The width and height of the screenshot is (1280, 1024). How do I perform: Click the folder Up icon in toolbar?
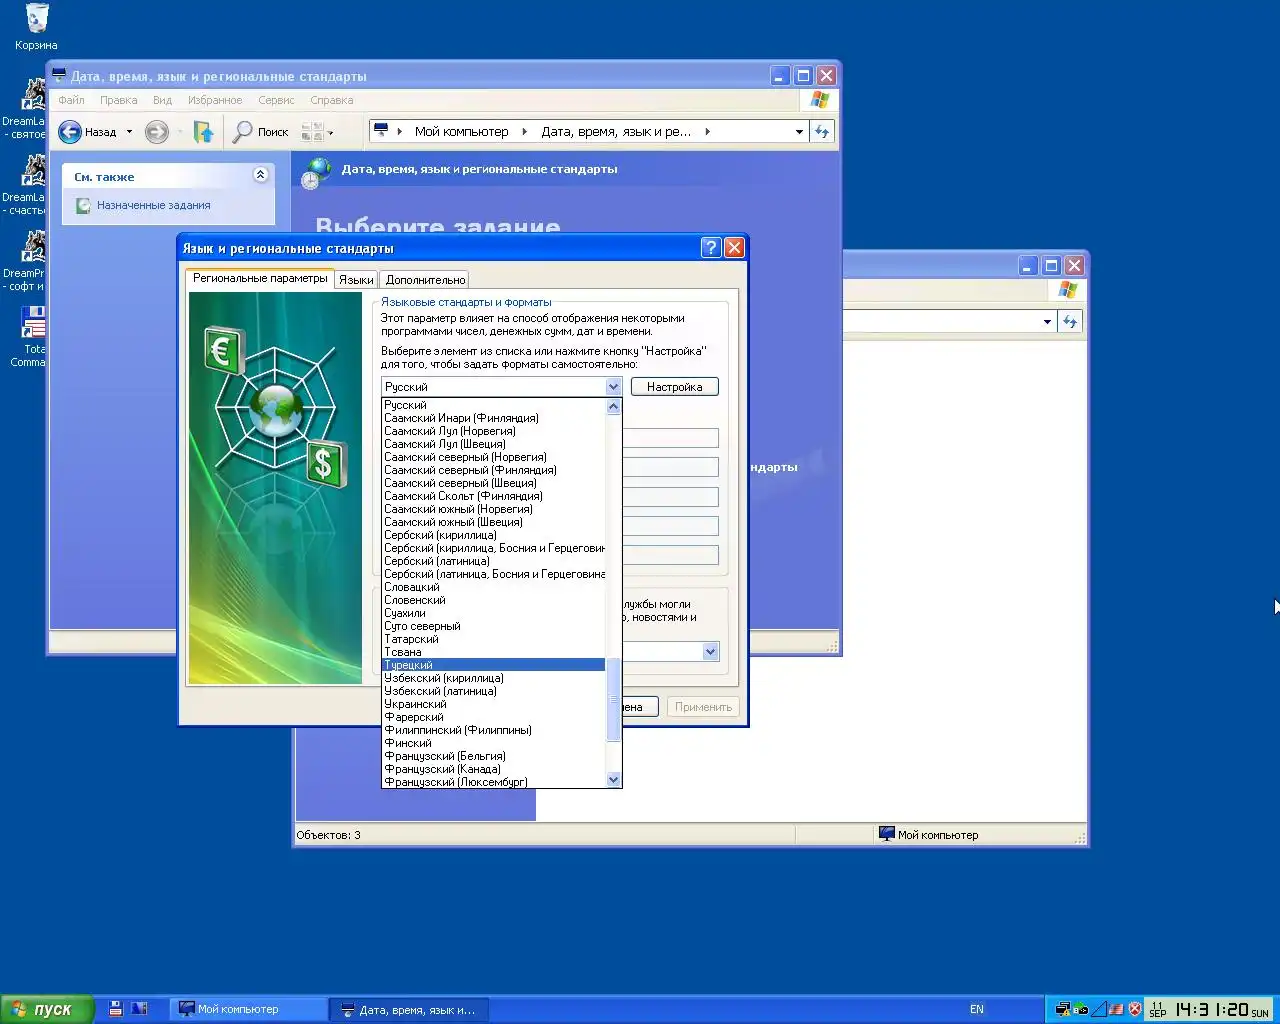pos(203,132)
